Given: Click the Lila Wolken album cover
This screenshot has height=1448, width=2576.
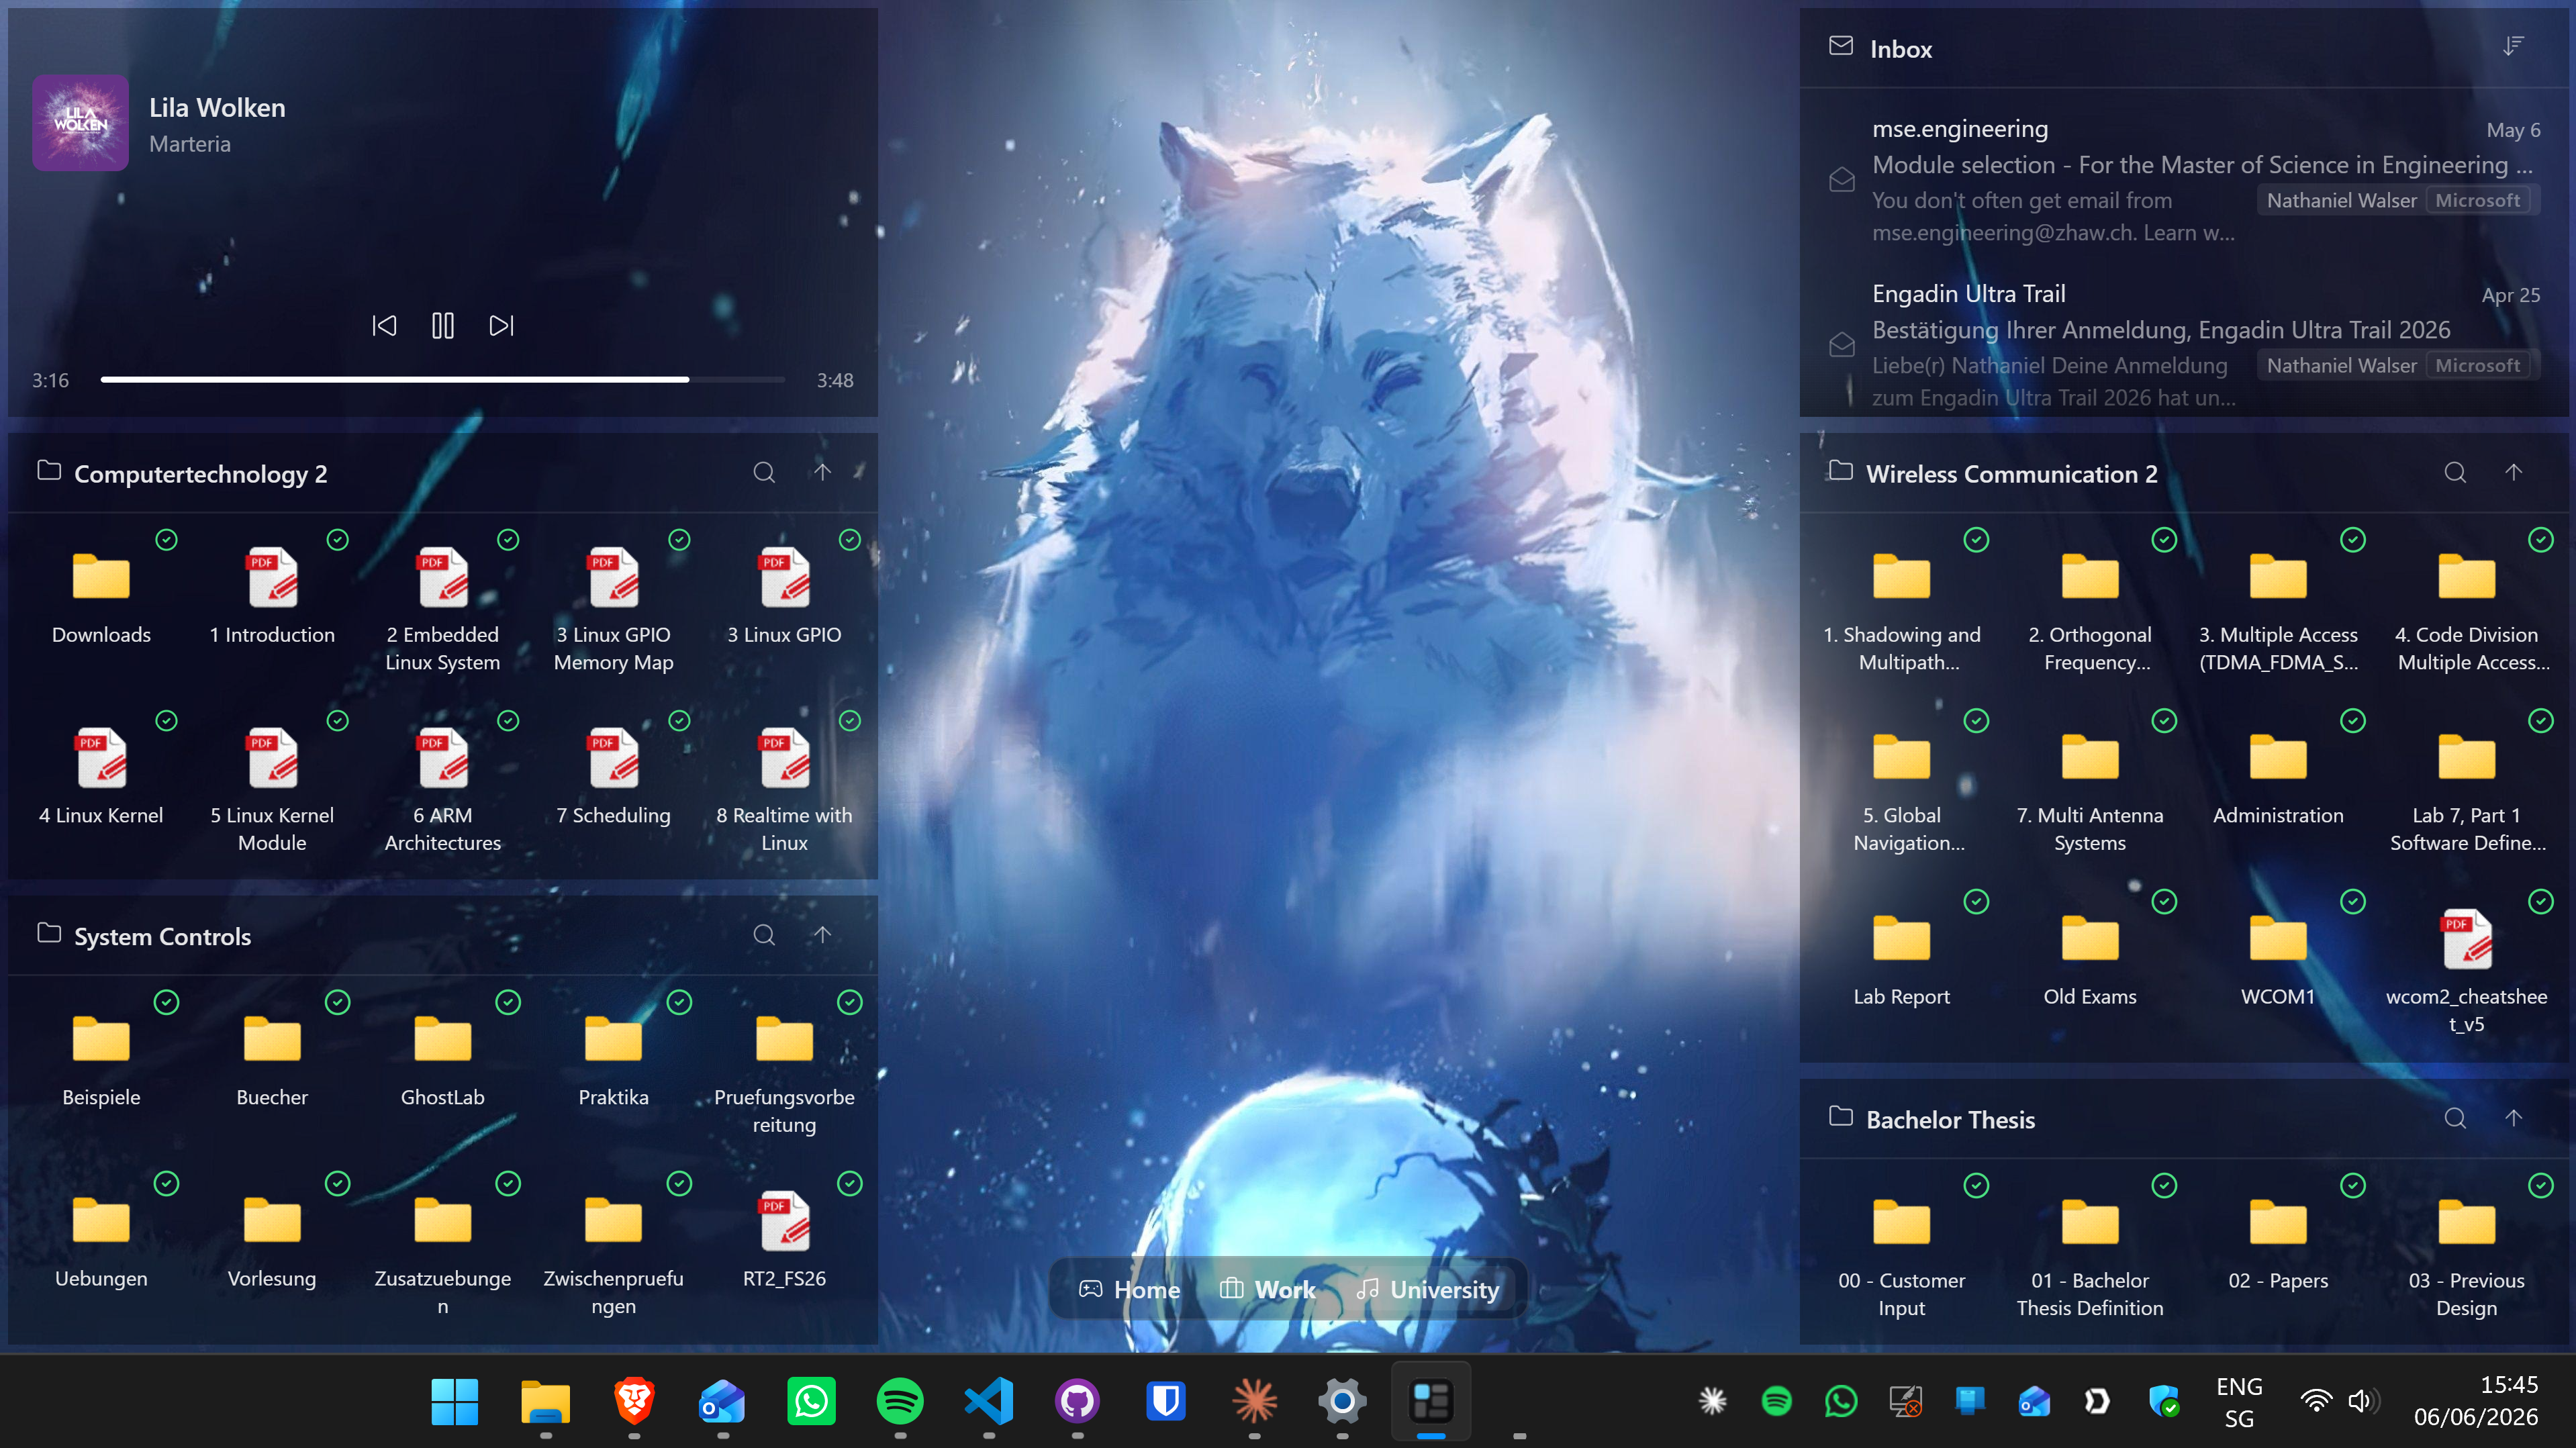Looking at the screenshot, I should [80, 123].
